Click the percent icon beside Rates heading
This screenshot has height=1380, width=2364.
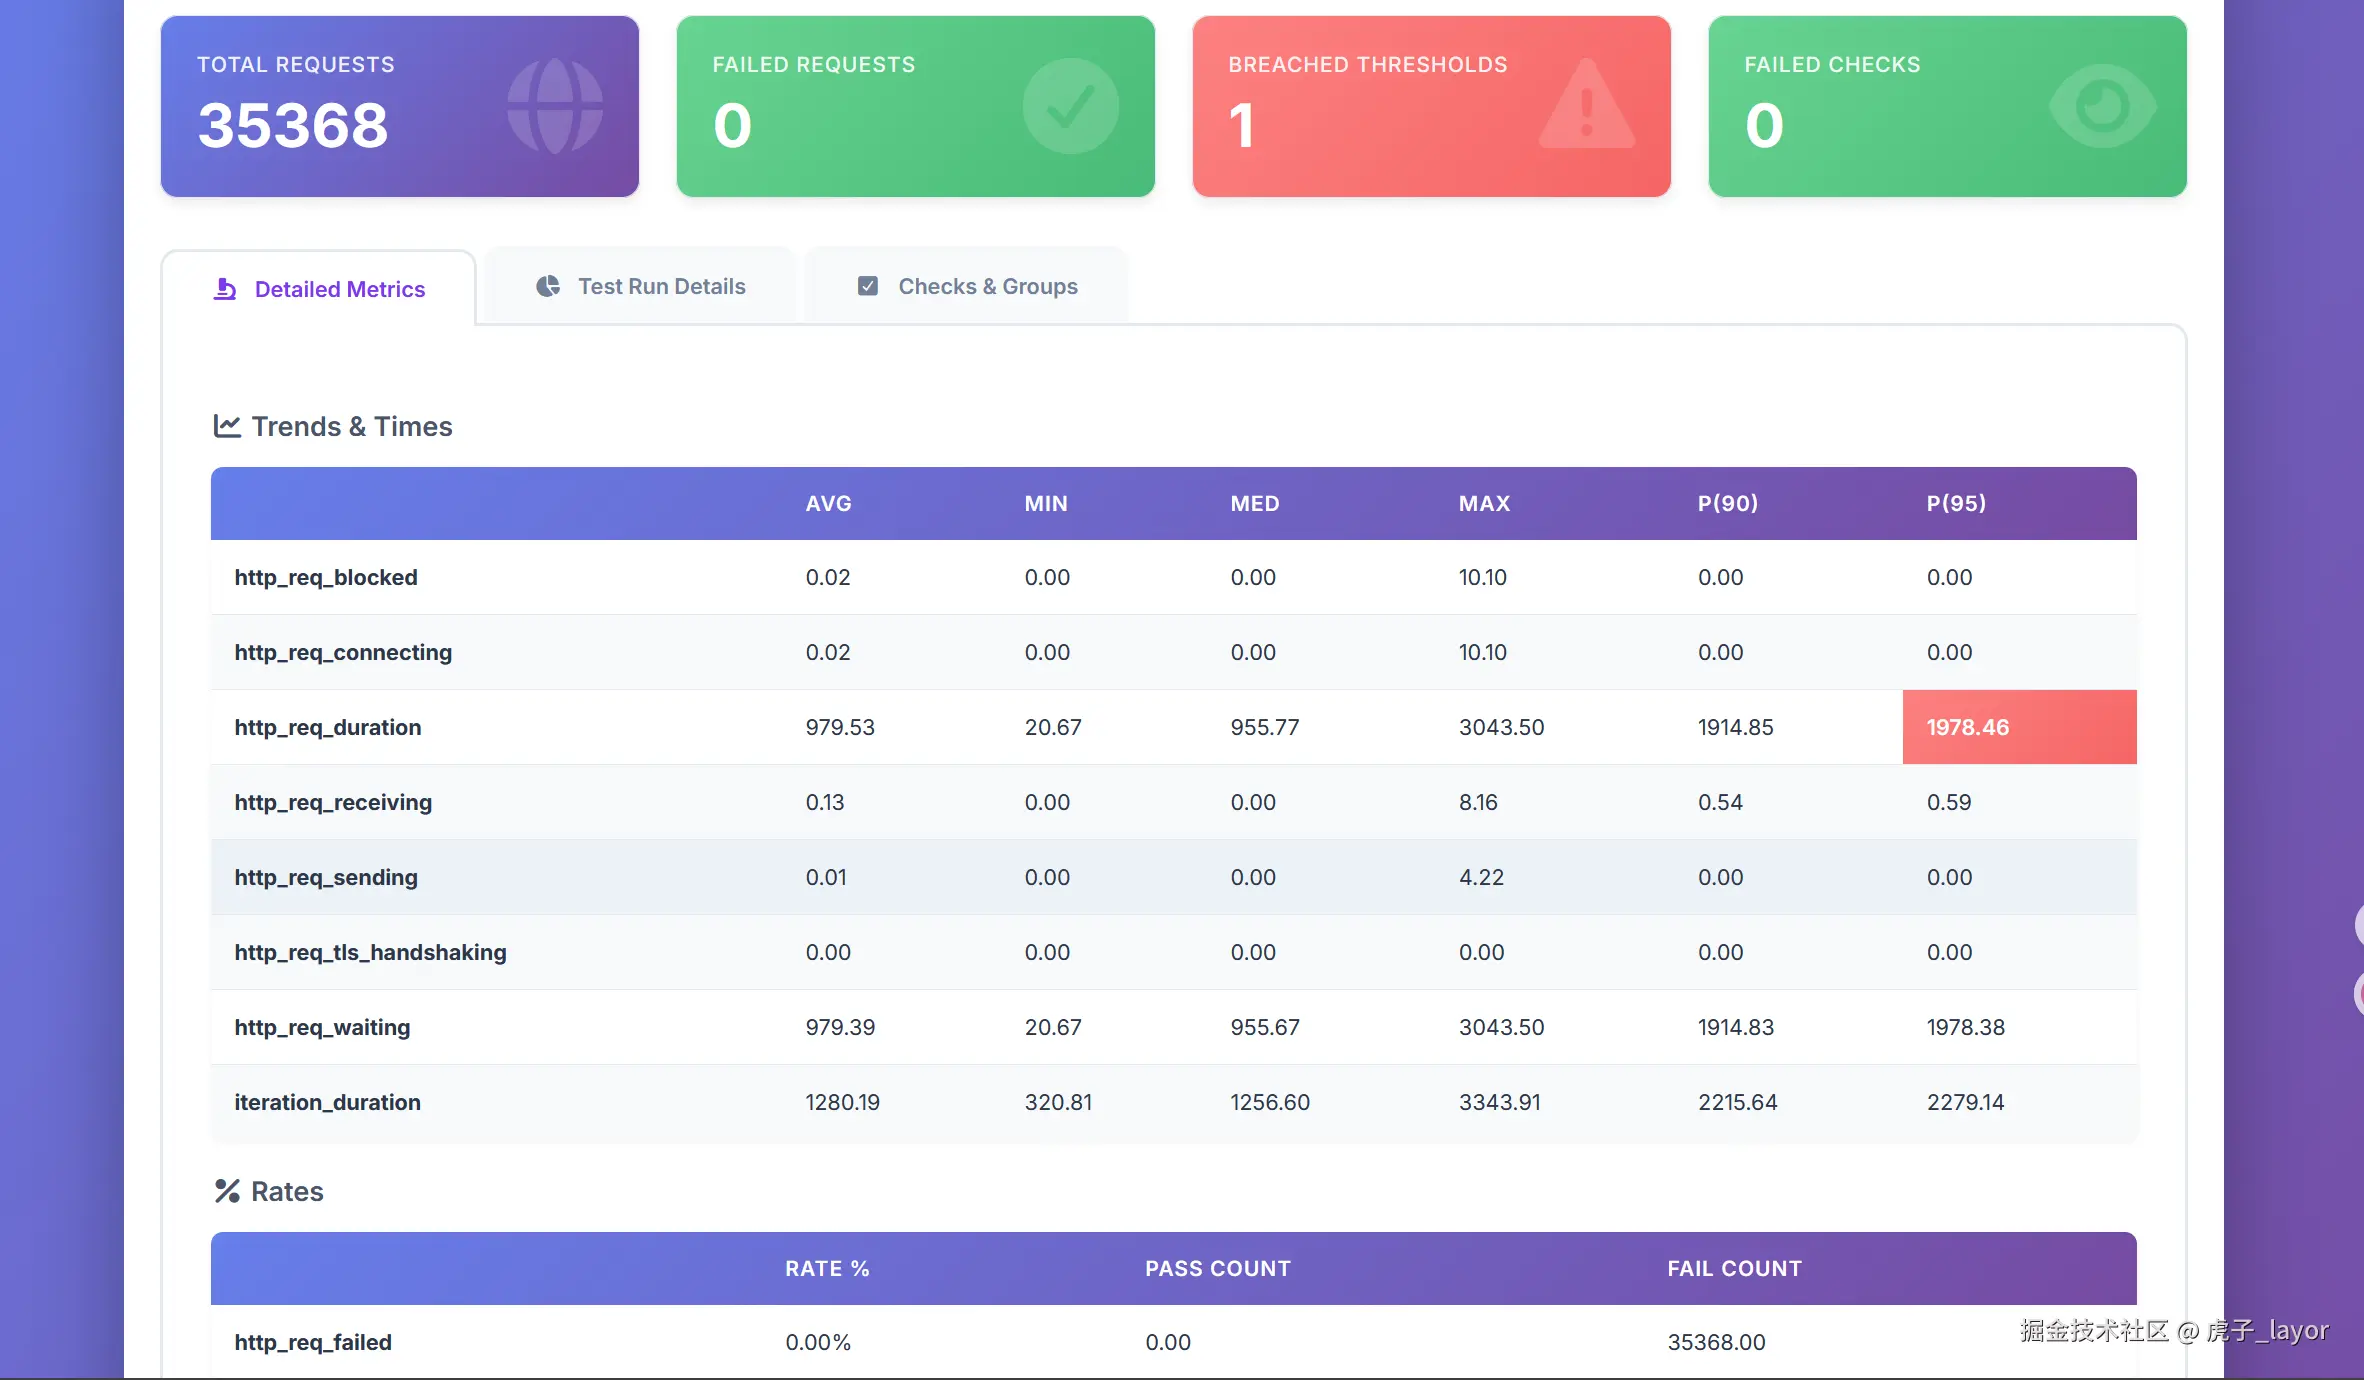(227, 1191)
